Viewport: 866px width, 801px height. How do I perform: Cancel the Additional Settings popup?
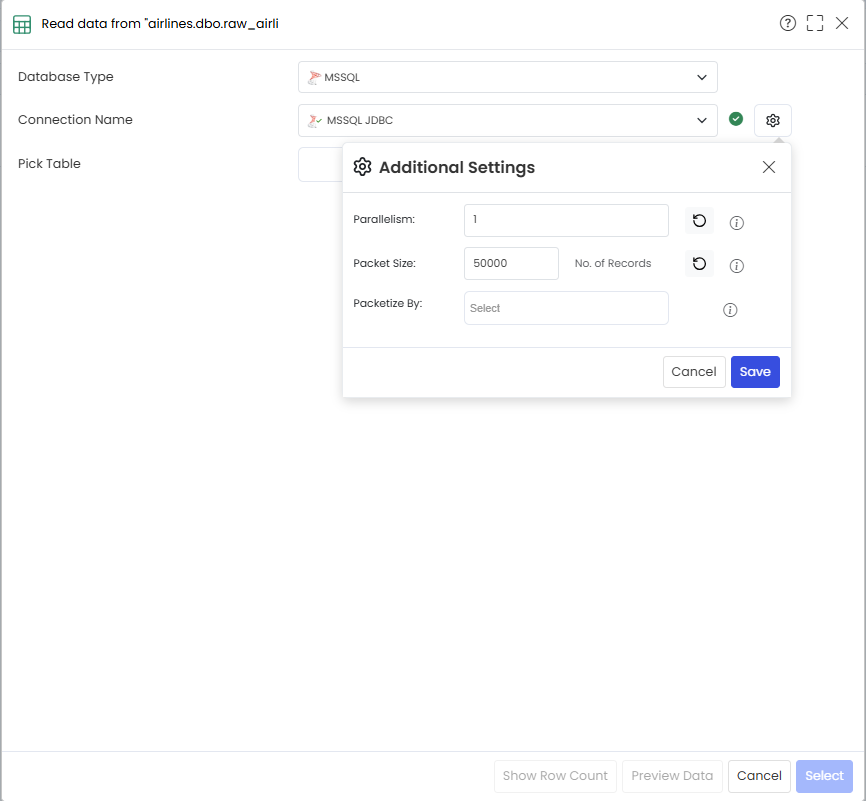(694, 372)
